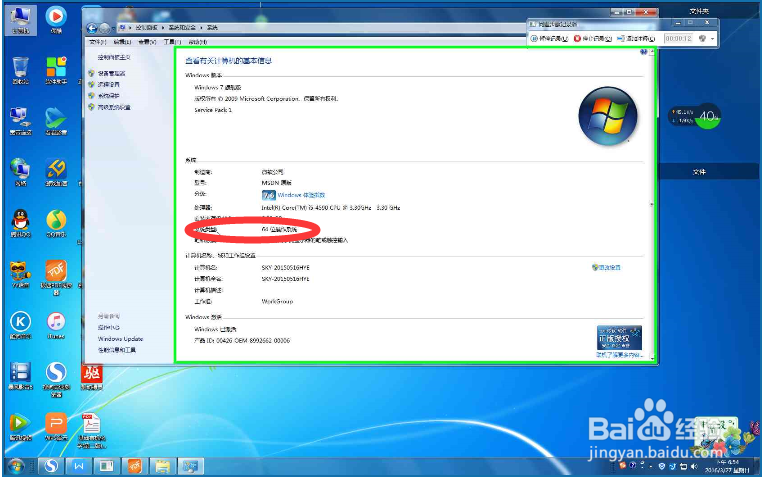The image size is (766, 480).
Task: Open the steps recorder help dropdown arrow
Action: [x=712, y=39]
